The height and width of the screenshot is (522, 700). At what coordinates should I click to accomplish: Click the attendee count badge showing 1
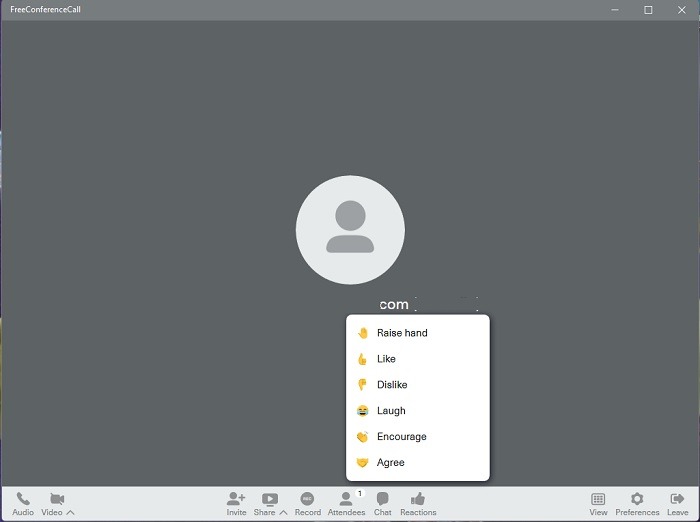coord(360,493)
